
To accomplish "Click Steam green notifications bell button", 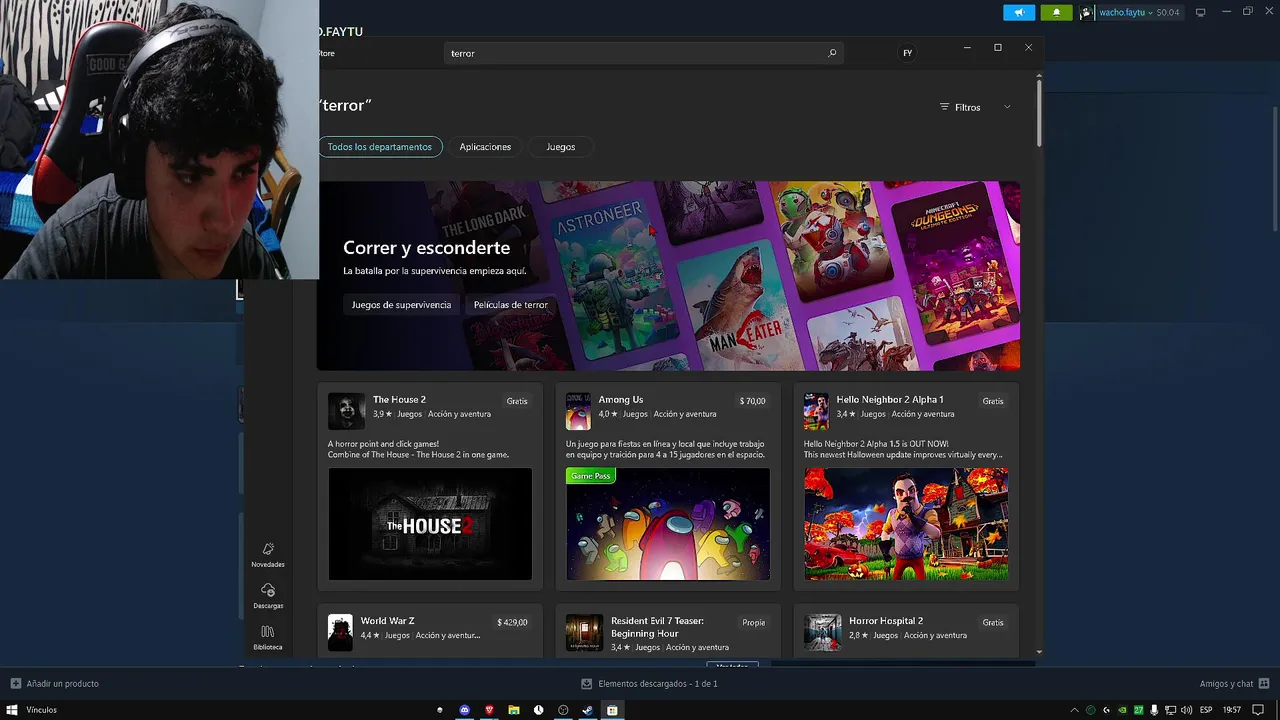I will 1056,12.
